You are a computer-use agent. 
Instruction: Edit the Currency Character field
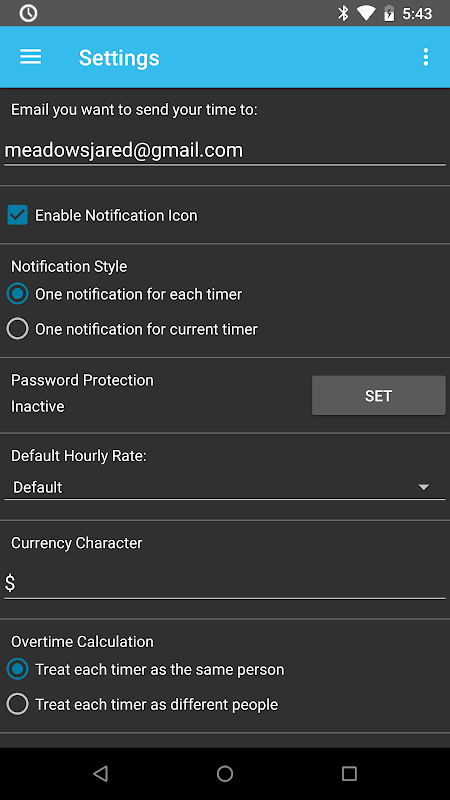click(224, 583)
